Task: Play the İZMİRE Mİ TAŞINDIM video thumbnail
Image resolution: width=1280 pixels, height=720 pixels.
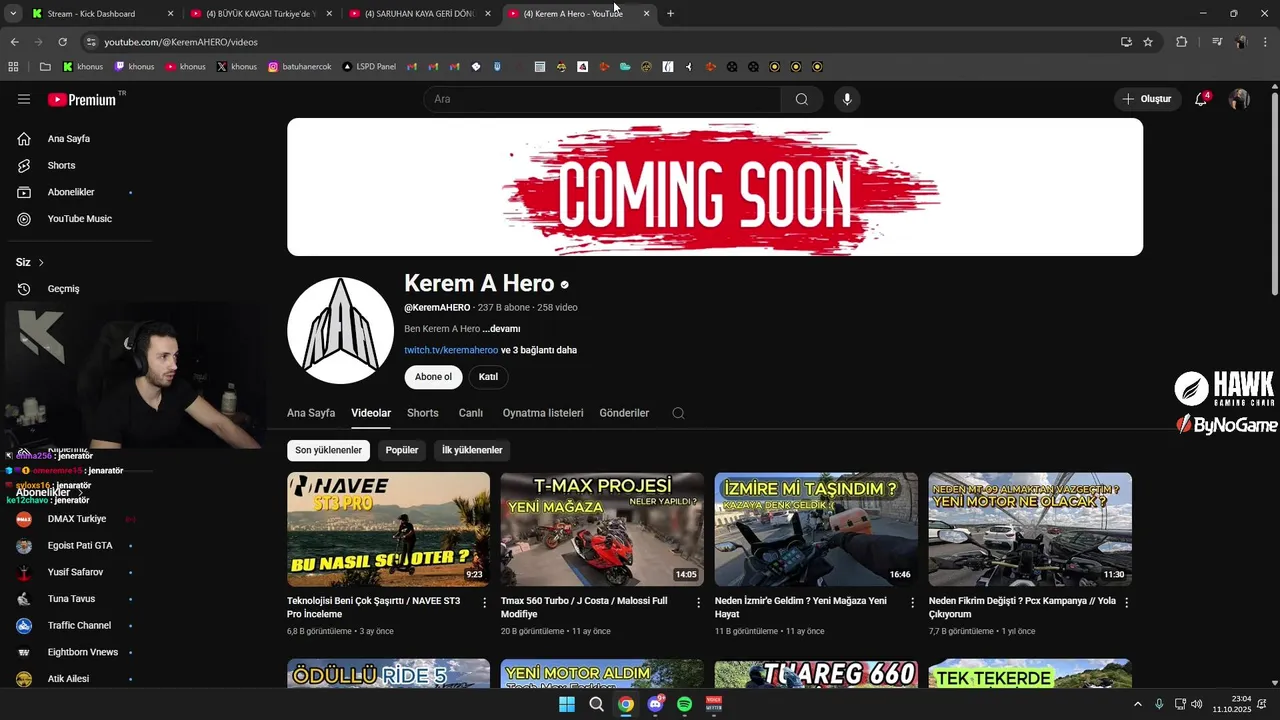Action: [x=816, y=529]
